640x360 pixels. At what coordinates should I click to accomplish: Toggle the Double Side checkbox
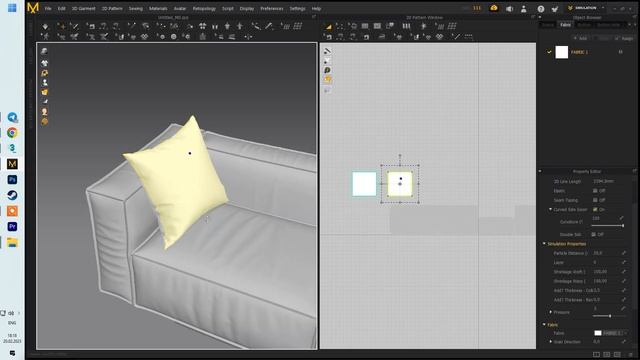point(593,234)
